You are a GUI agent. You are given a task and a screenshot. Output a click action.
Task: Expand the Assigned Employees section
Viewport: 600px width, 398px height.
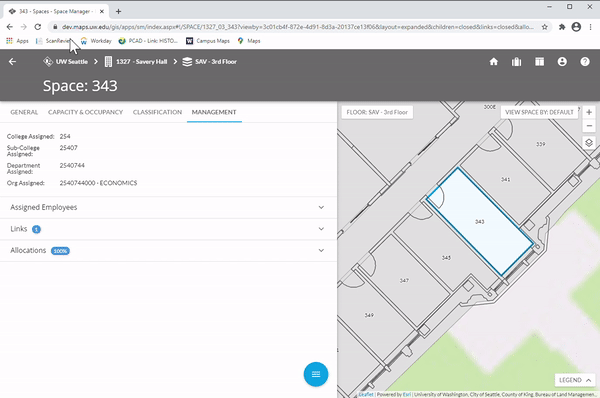[x=168, y=207]
